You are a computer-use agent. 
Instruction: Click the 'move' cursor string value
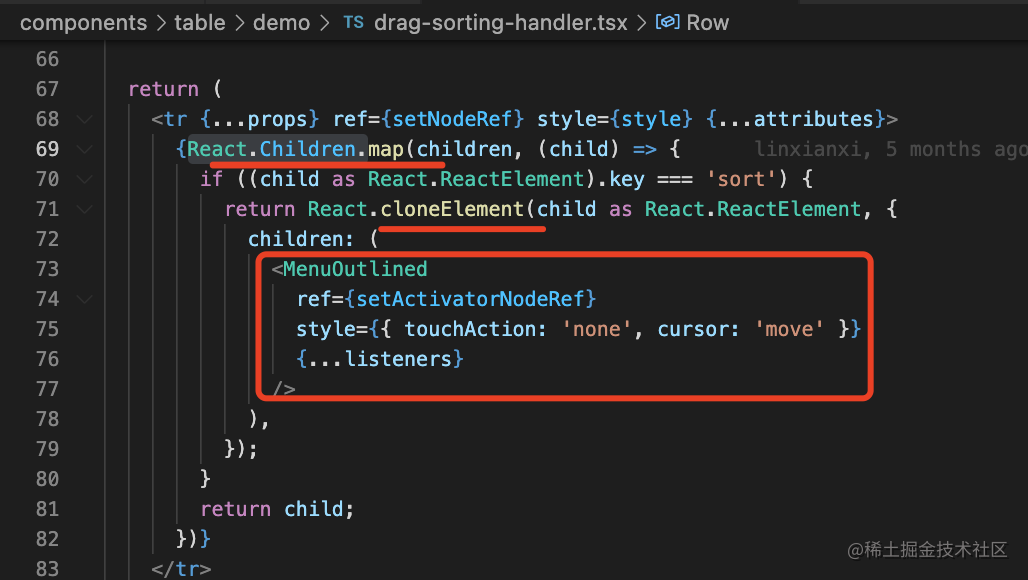789,329
